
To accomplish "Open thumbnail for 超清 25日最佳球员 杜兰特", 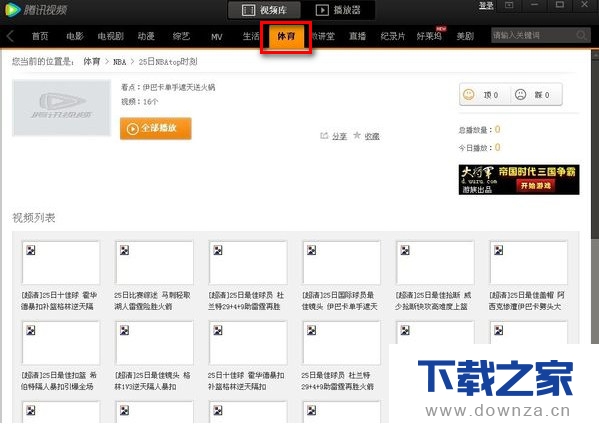I will pyautogui.click(x=248, y=263).
